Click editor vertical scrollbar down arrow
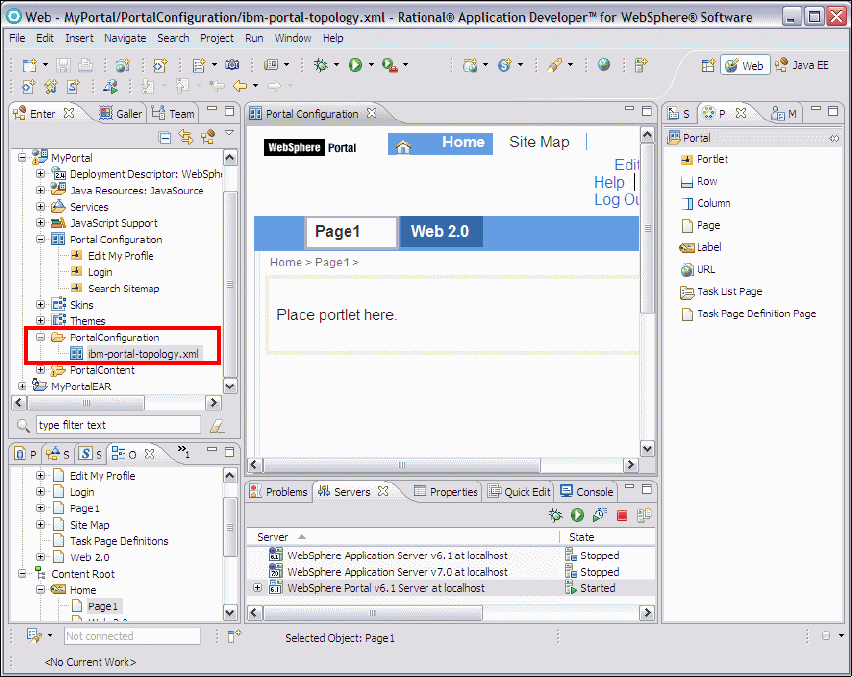The width and height of the screenshot is (852, 677). tap(647, 449)
